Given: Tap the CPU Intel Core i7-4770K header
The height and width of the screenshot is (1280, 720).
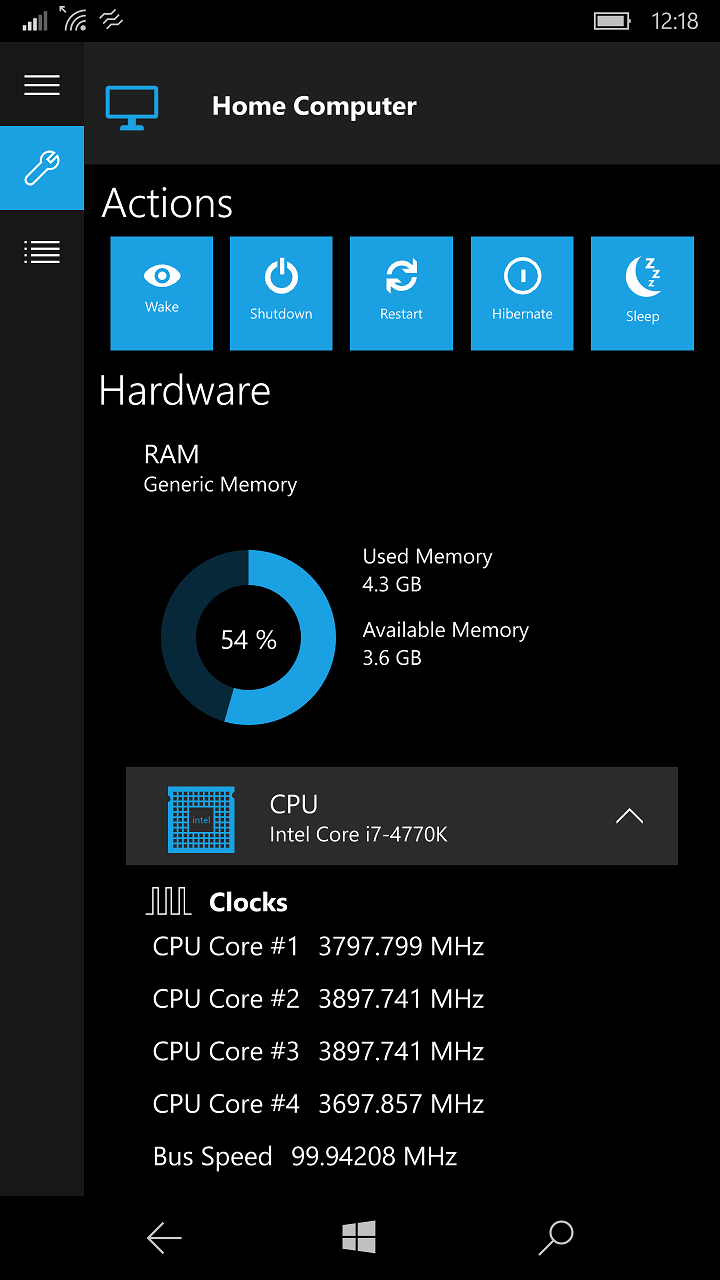Looking at the screenshot, I should (358, 818).
